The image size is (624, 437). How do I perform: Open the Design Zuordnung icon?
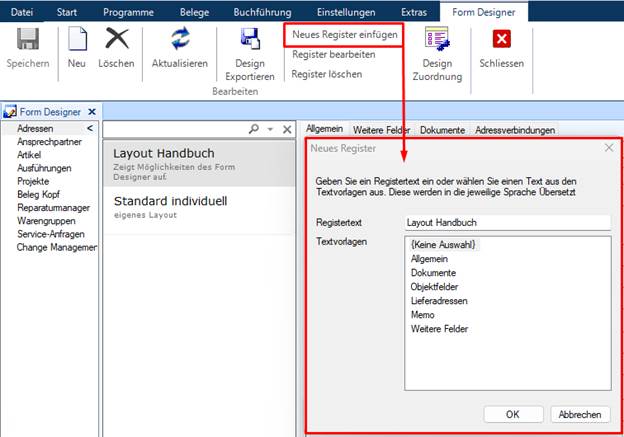coord(437,39)
